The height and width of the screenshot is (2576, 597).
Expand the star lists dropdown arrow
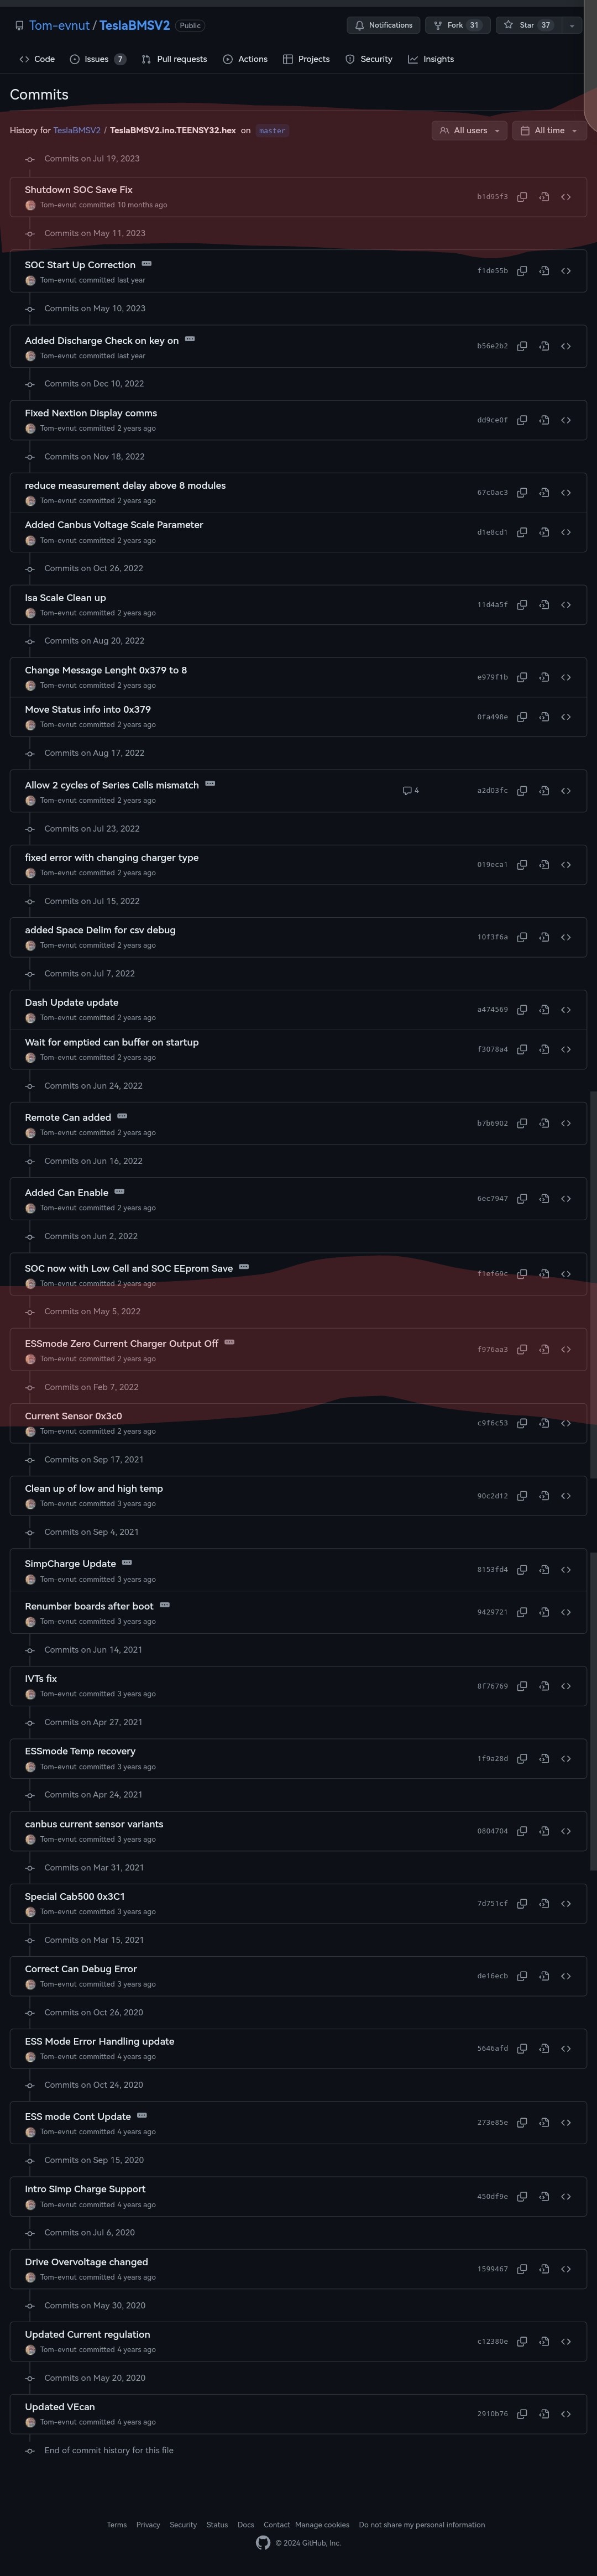tap(571, 25)
